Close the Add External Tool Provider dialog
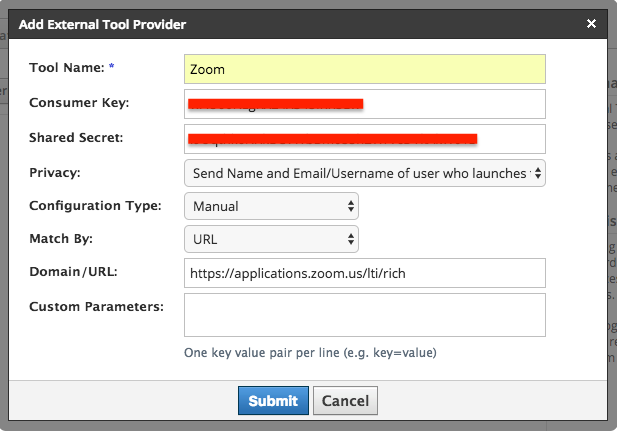 [x=591, y=24]
